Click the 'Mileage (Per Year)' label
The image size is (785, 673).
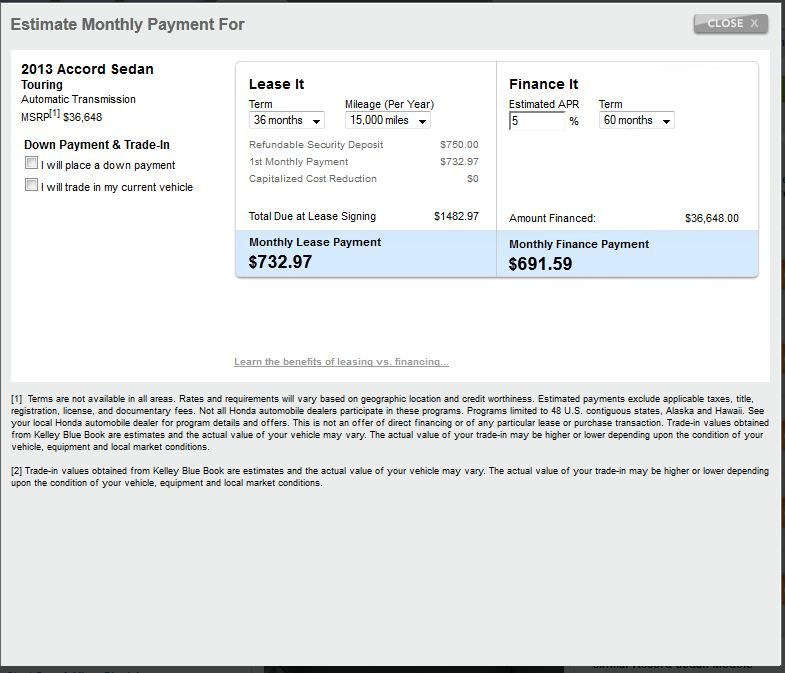coord(389,104)
